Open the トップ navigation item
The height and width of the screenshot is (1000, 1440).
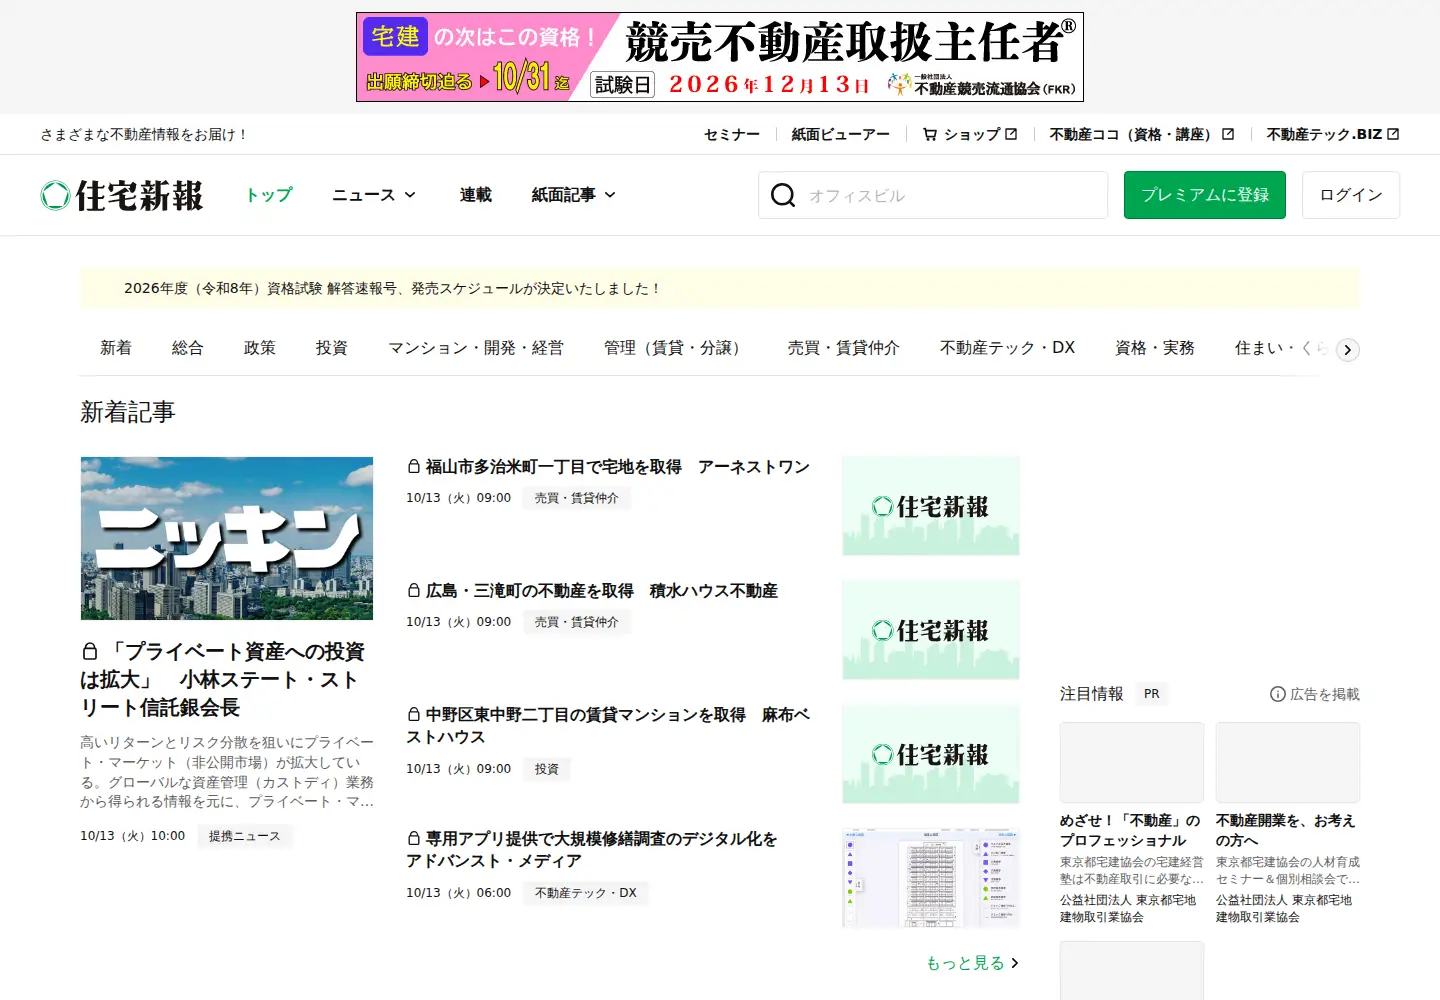pos(269,195)
